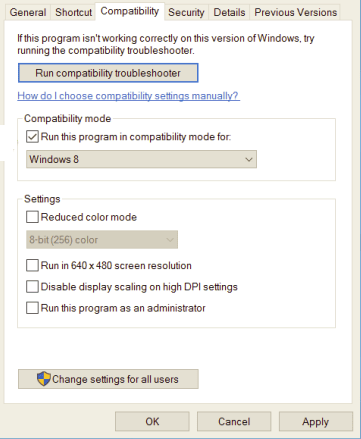Open How do I choose compatibility settings manually link
361x439 pixels.
point(128,96)
